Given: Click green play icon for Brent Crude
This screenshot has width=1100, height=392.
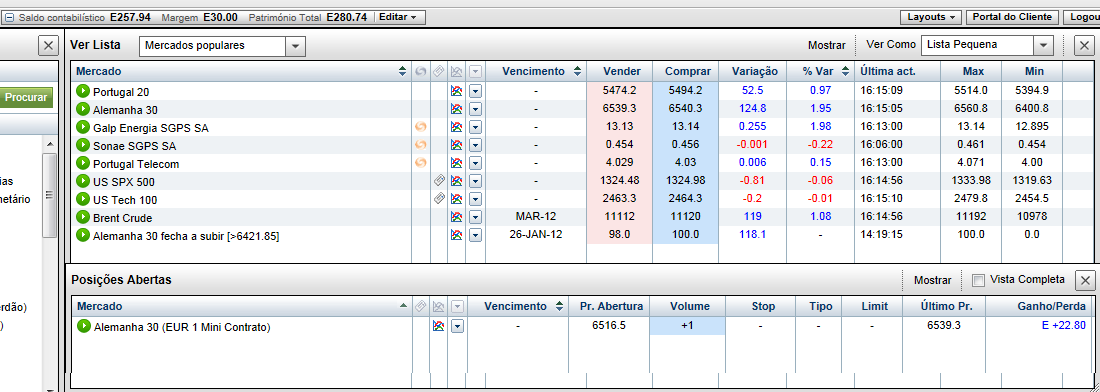Looking at the screenshot, I should click(83, 217).
